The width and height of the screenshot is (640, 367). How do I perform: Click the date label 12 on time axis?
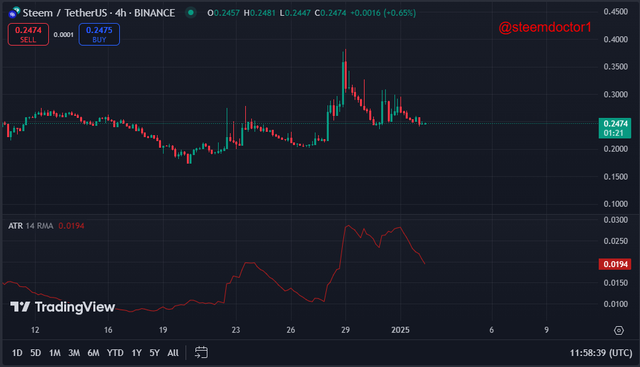click(x=35, y=330)
